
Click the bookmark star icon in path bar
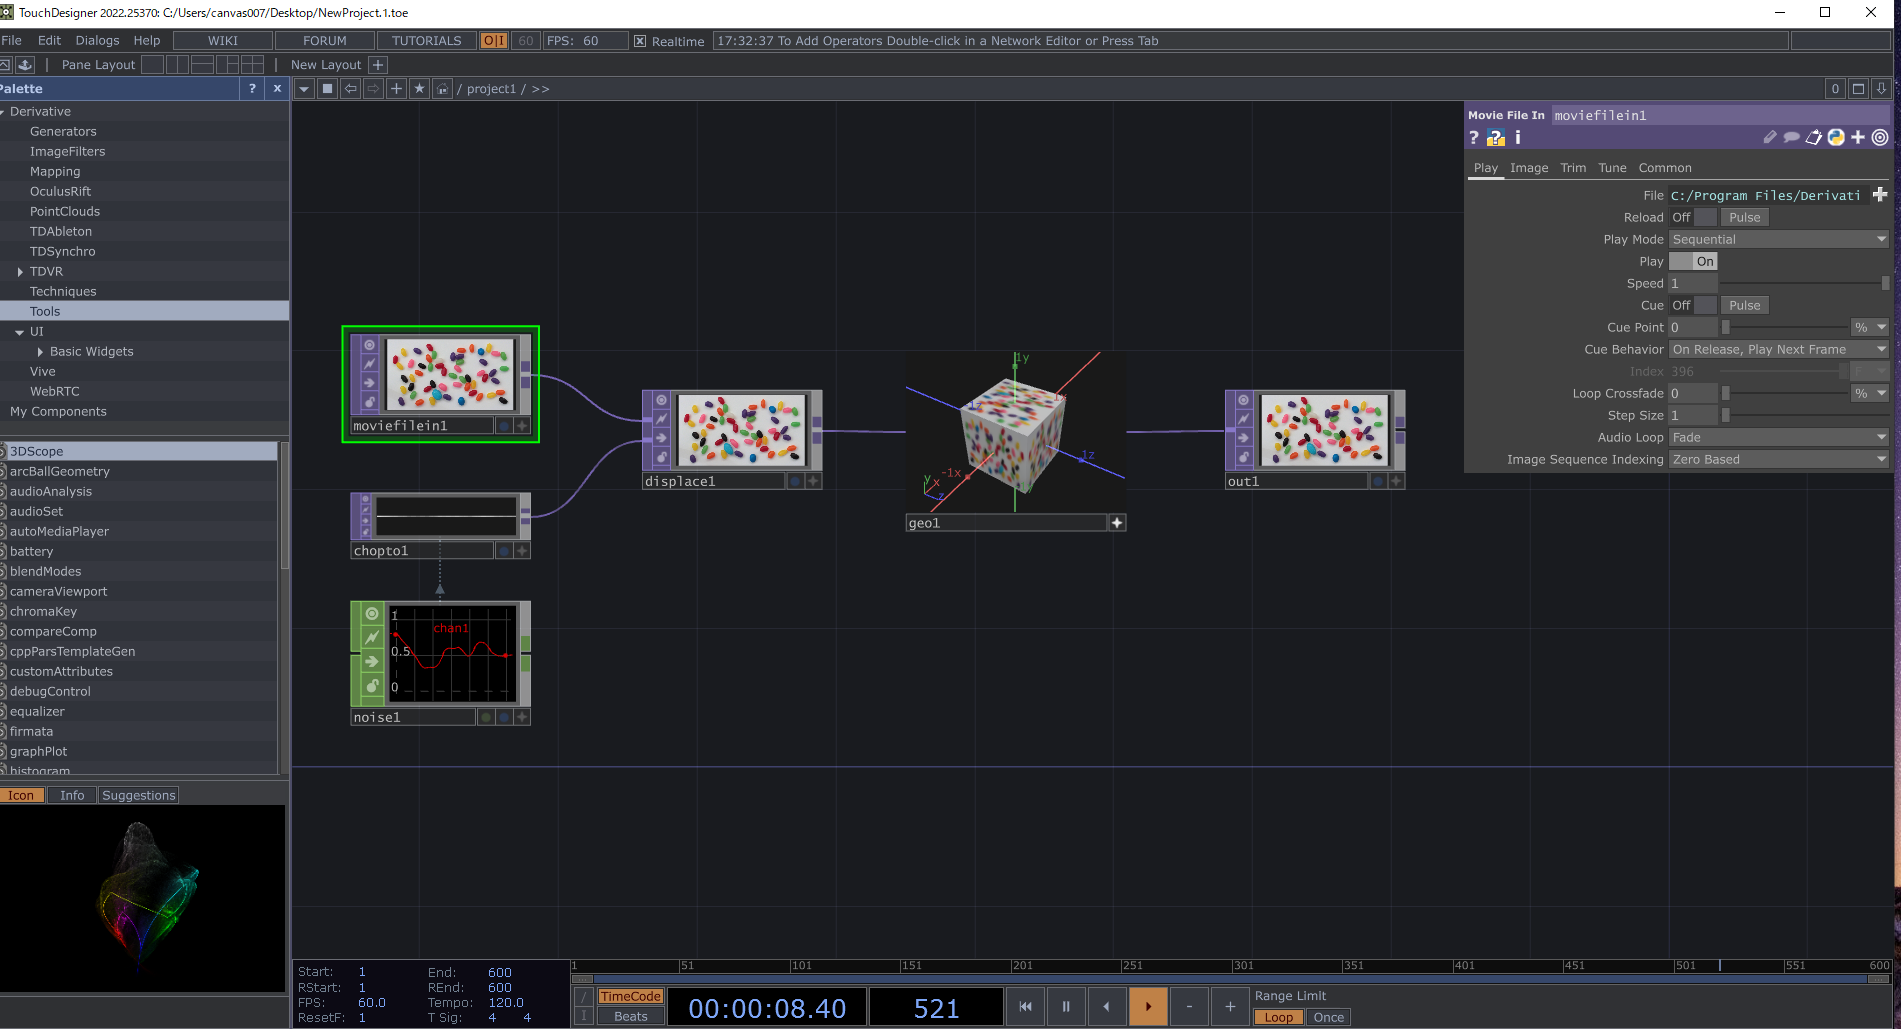pyautogui.click(x=419, y=89)
